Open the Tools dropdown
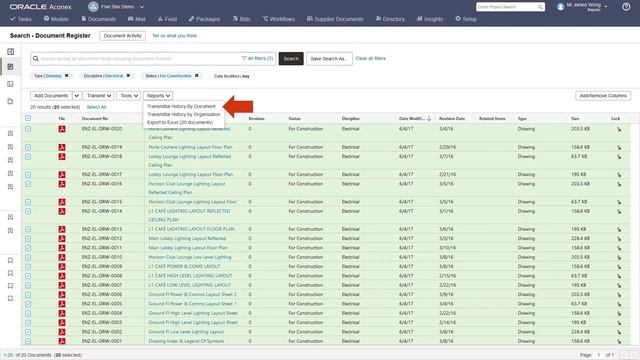 pyautogui.click(x=128, y=96)
